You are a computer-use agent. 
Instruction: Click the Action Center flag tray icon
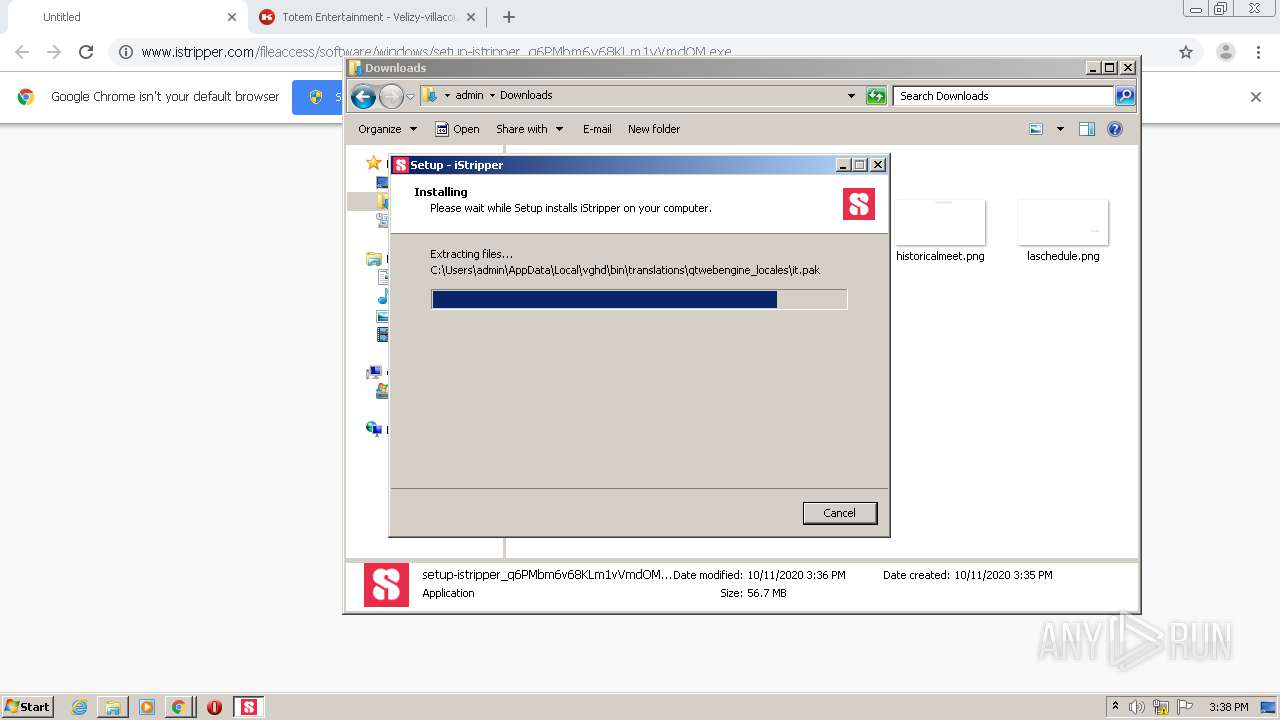(1184, 707)
